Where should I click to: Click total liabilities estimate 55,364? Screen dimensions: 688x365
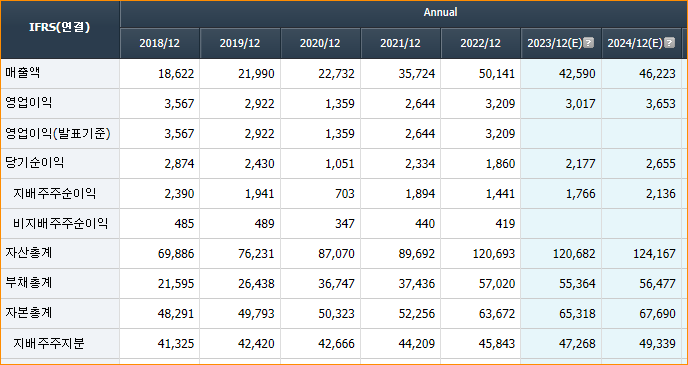coord(577,283)
